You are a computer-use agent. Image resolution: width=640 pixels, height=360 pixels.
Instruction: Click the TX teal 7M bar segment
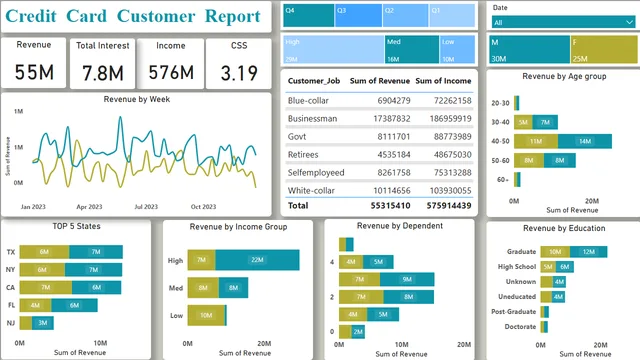pos(96,252)
